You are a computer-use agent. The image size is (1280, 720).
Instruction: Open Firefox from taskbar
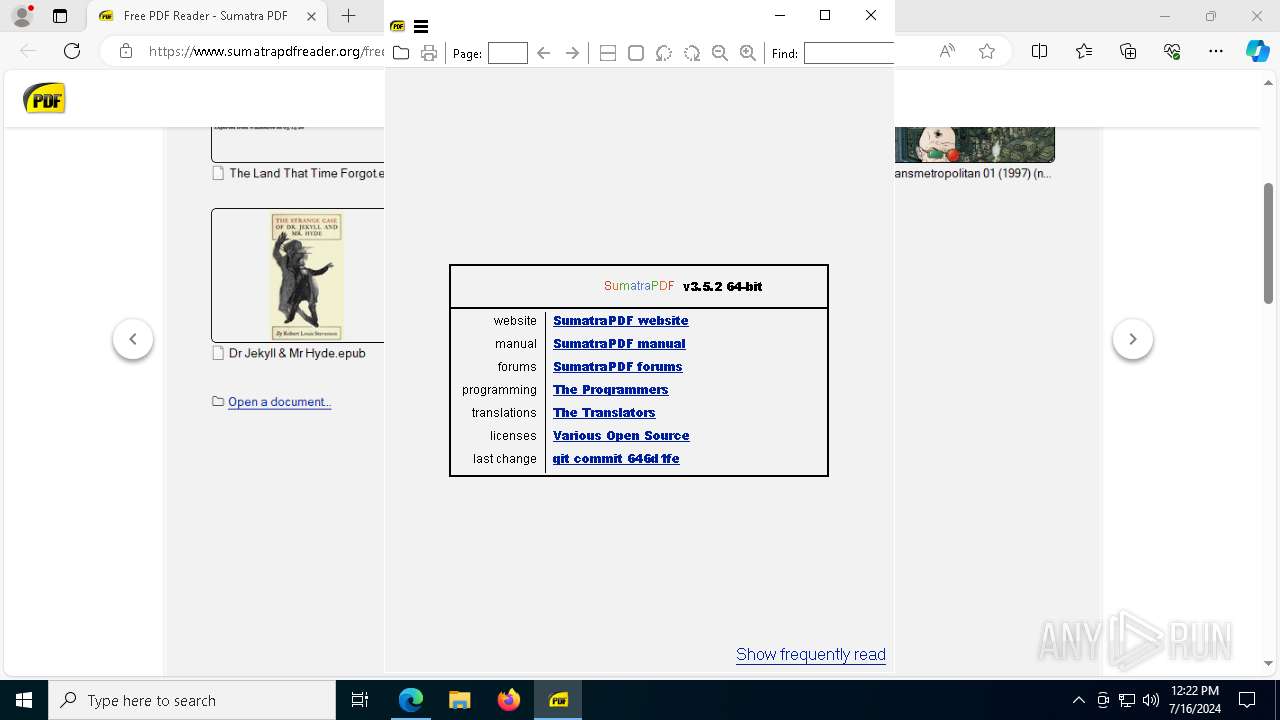pos(509,701)
